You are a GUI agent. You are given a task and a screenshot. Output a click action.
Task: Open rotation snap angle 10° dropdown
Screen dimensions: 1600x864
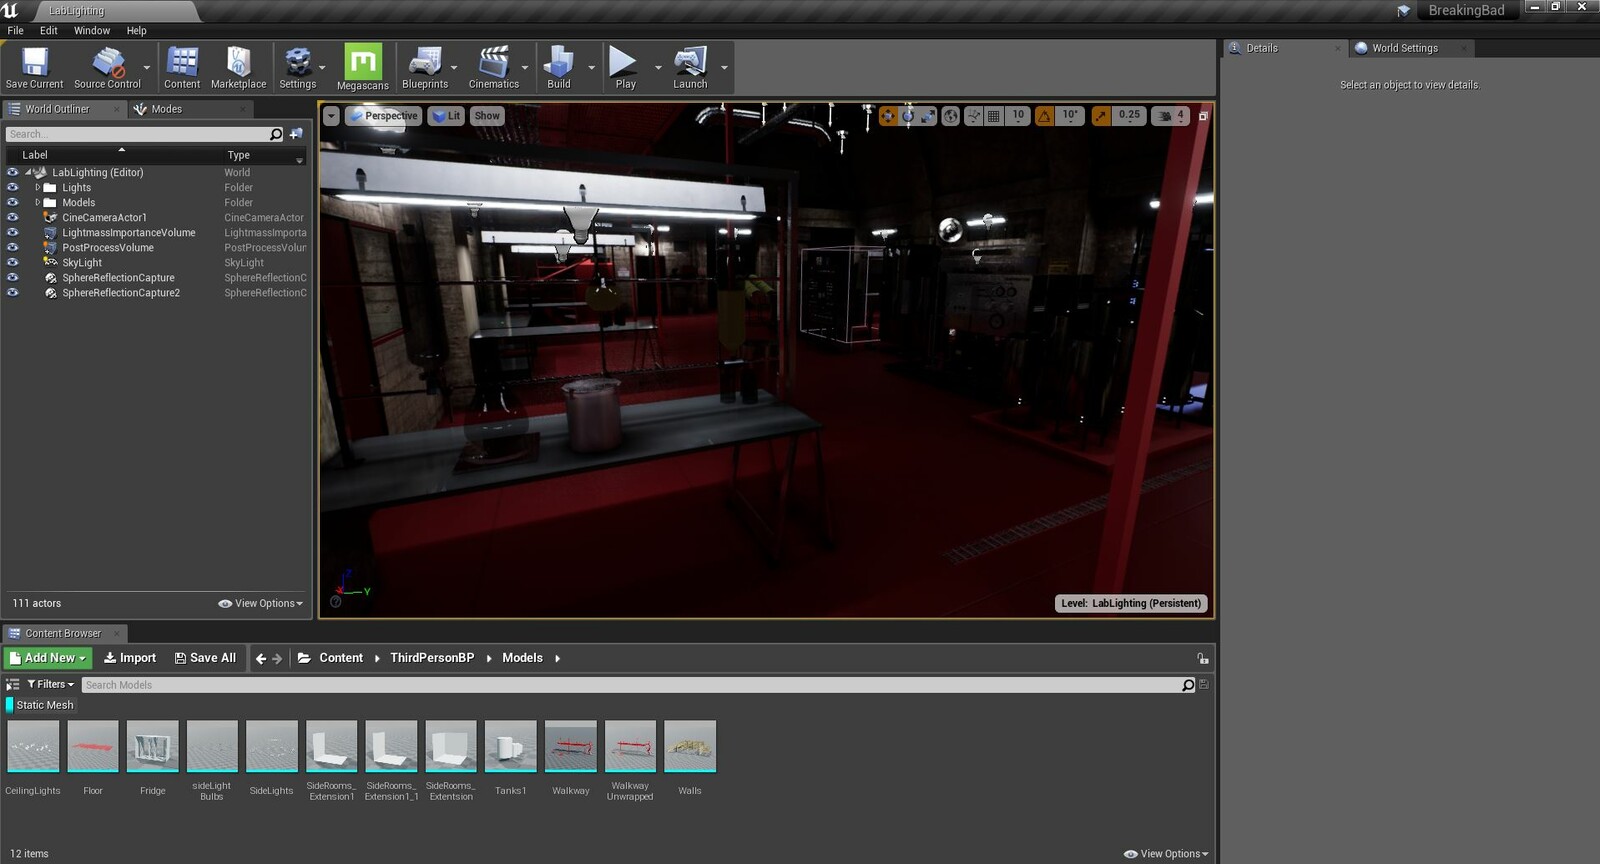pos(1070,116)
